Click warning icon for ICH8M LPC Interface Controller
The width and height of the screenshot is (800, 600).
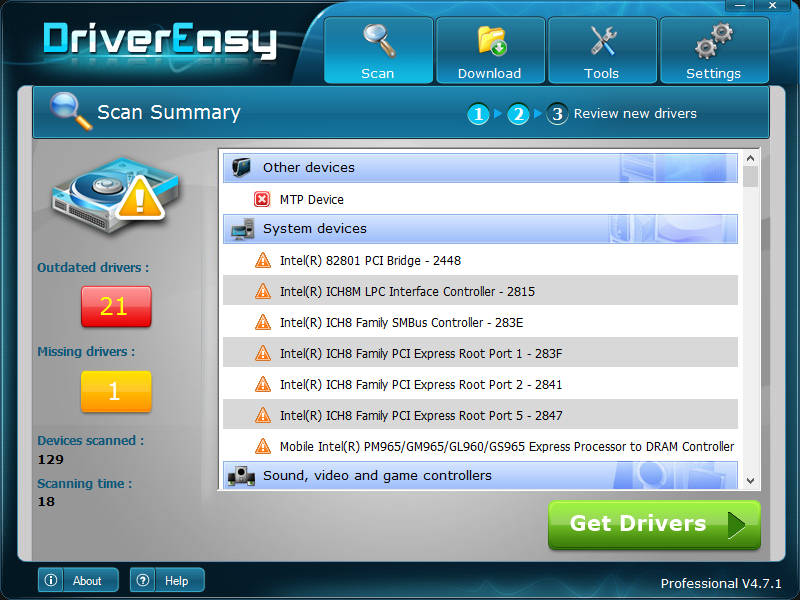coord(263,291)
